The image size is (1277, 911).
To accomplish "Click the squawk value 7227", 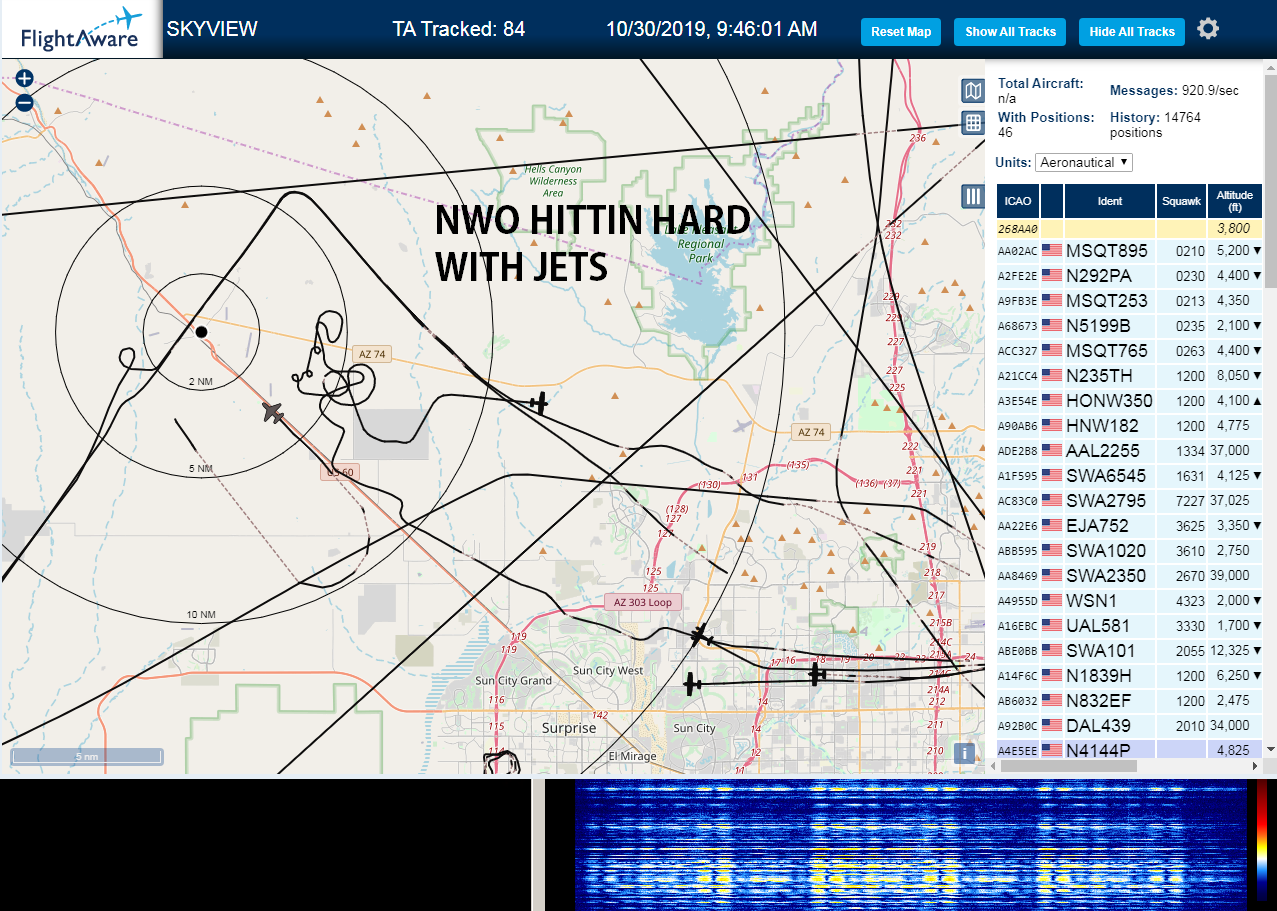I will pos(1190,500).
